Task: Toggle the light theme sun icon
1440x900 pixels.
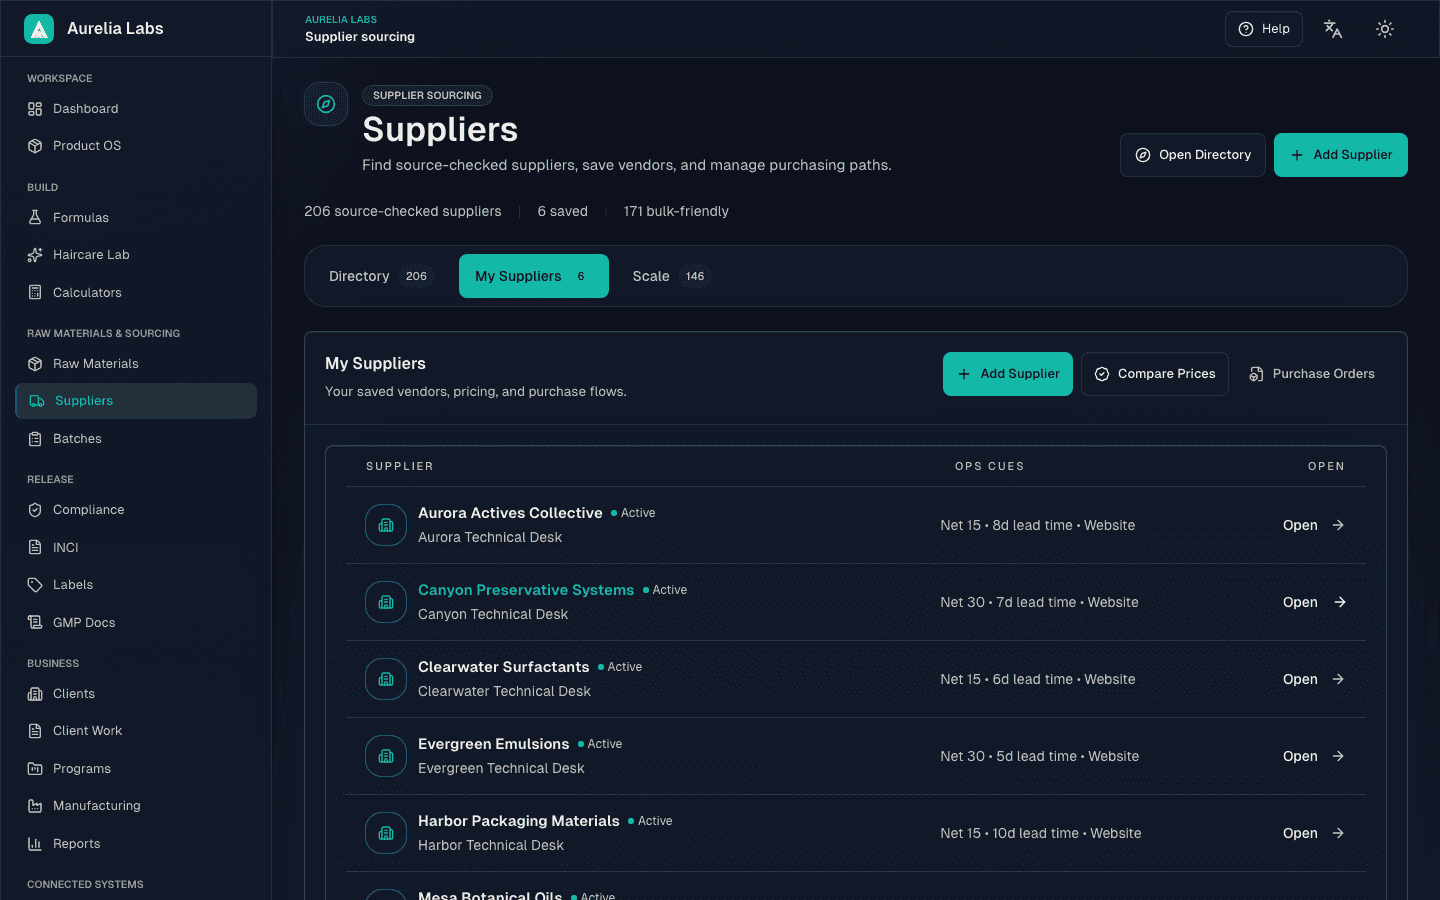Action: (1385, 29)
